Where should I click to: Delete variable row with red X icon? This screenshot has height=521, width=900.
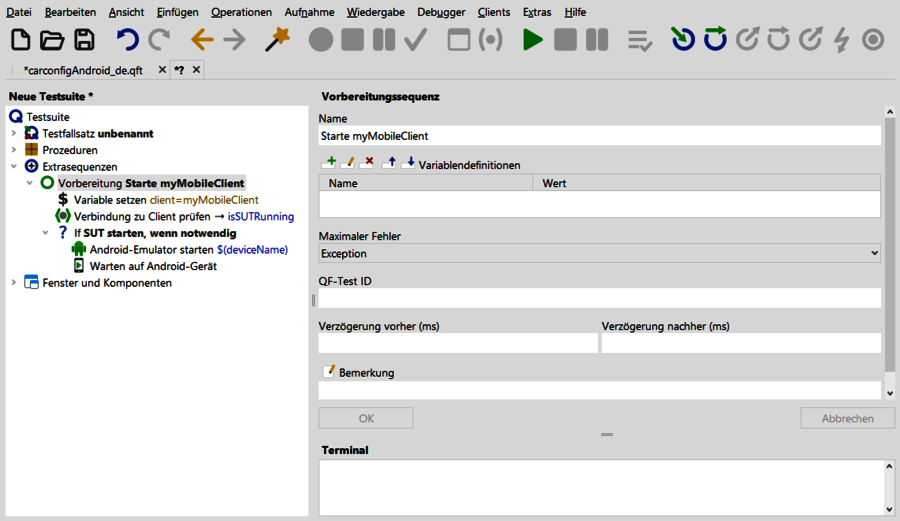(367, 163)
